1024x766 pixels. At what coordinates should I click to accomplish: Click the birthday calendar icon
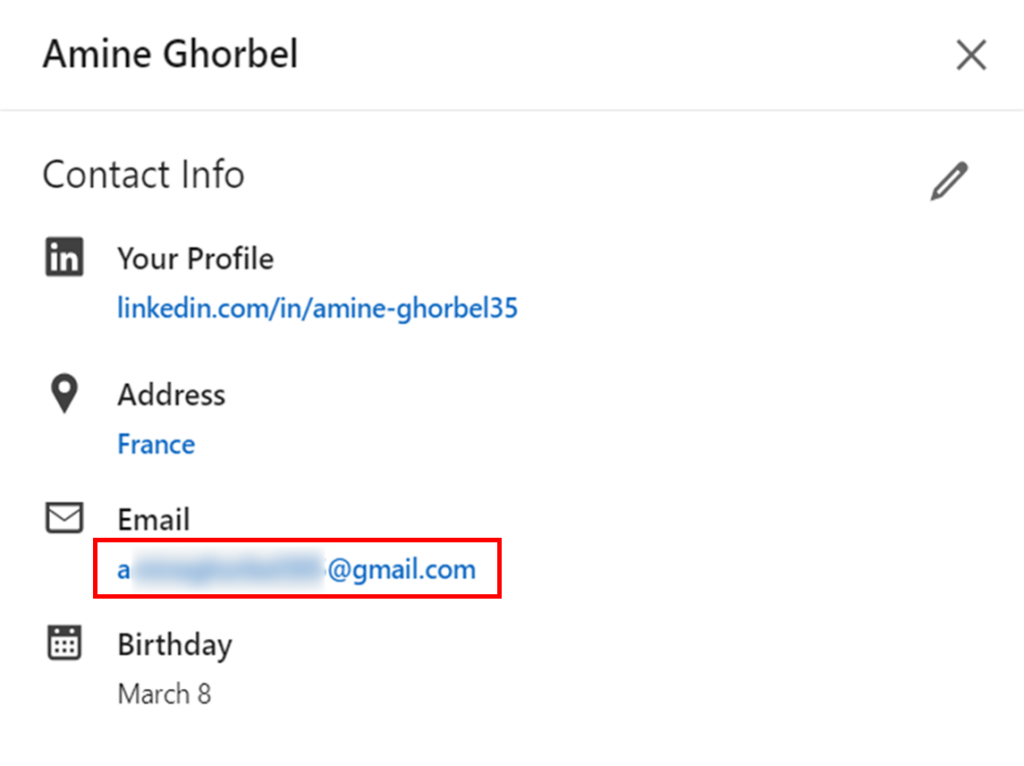(65, 643)
